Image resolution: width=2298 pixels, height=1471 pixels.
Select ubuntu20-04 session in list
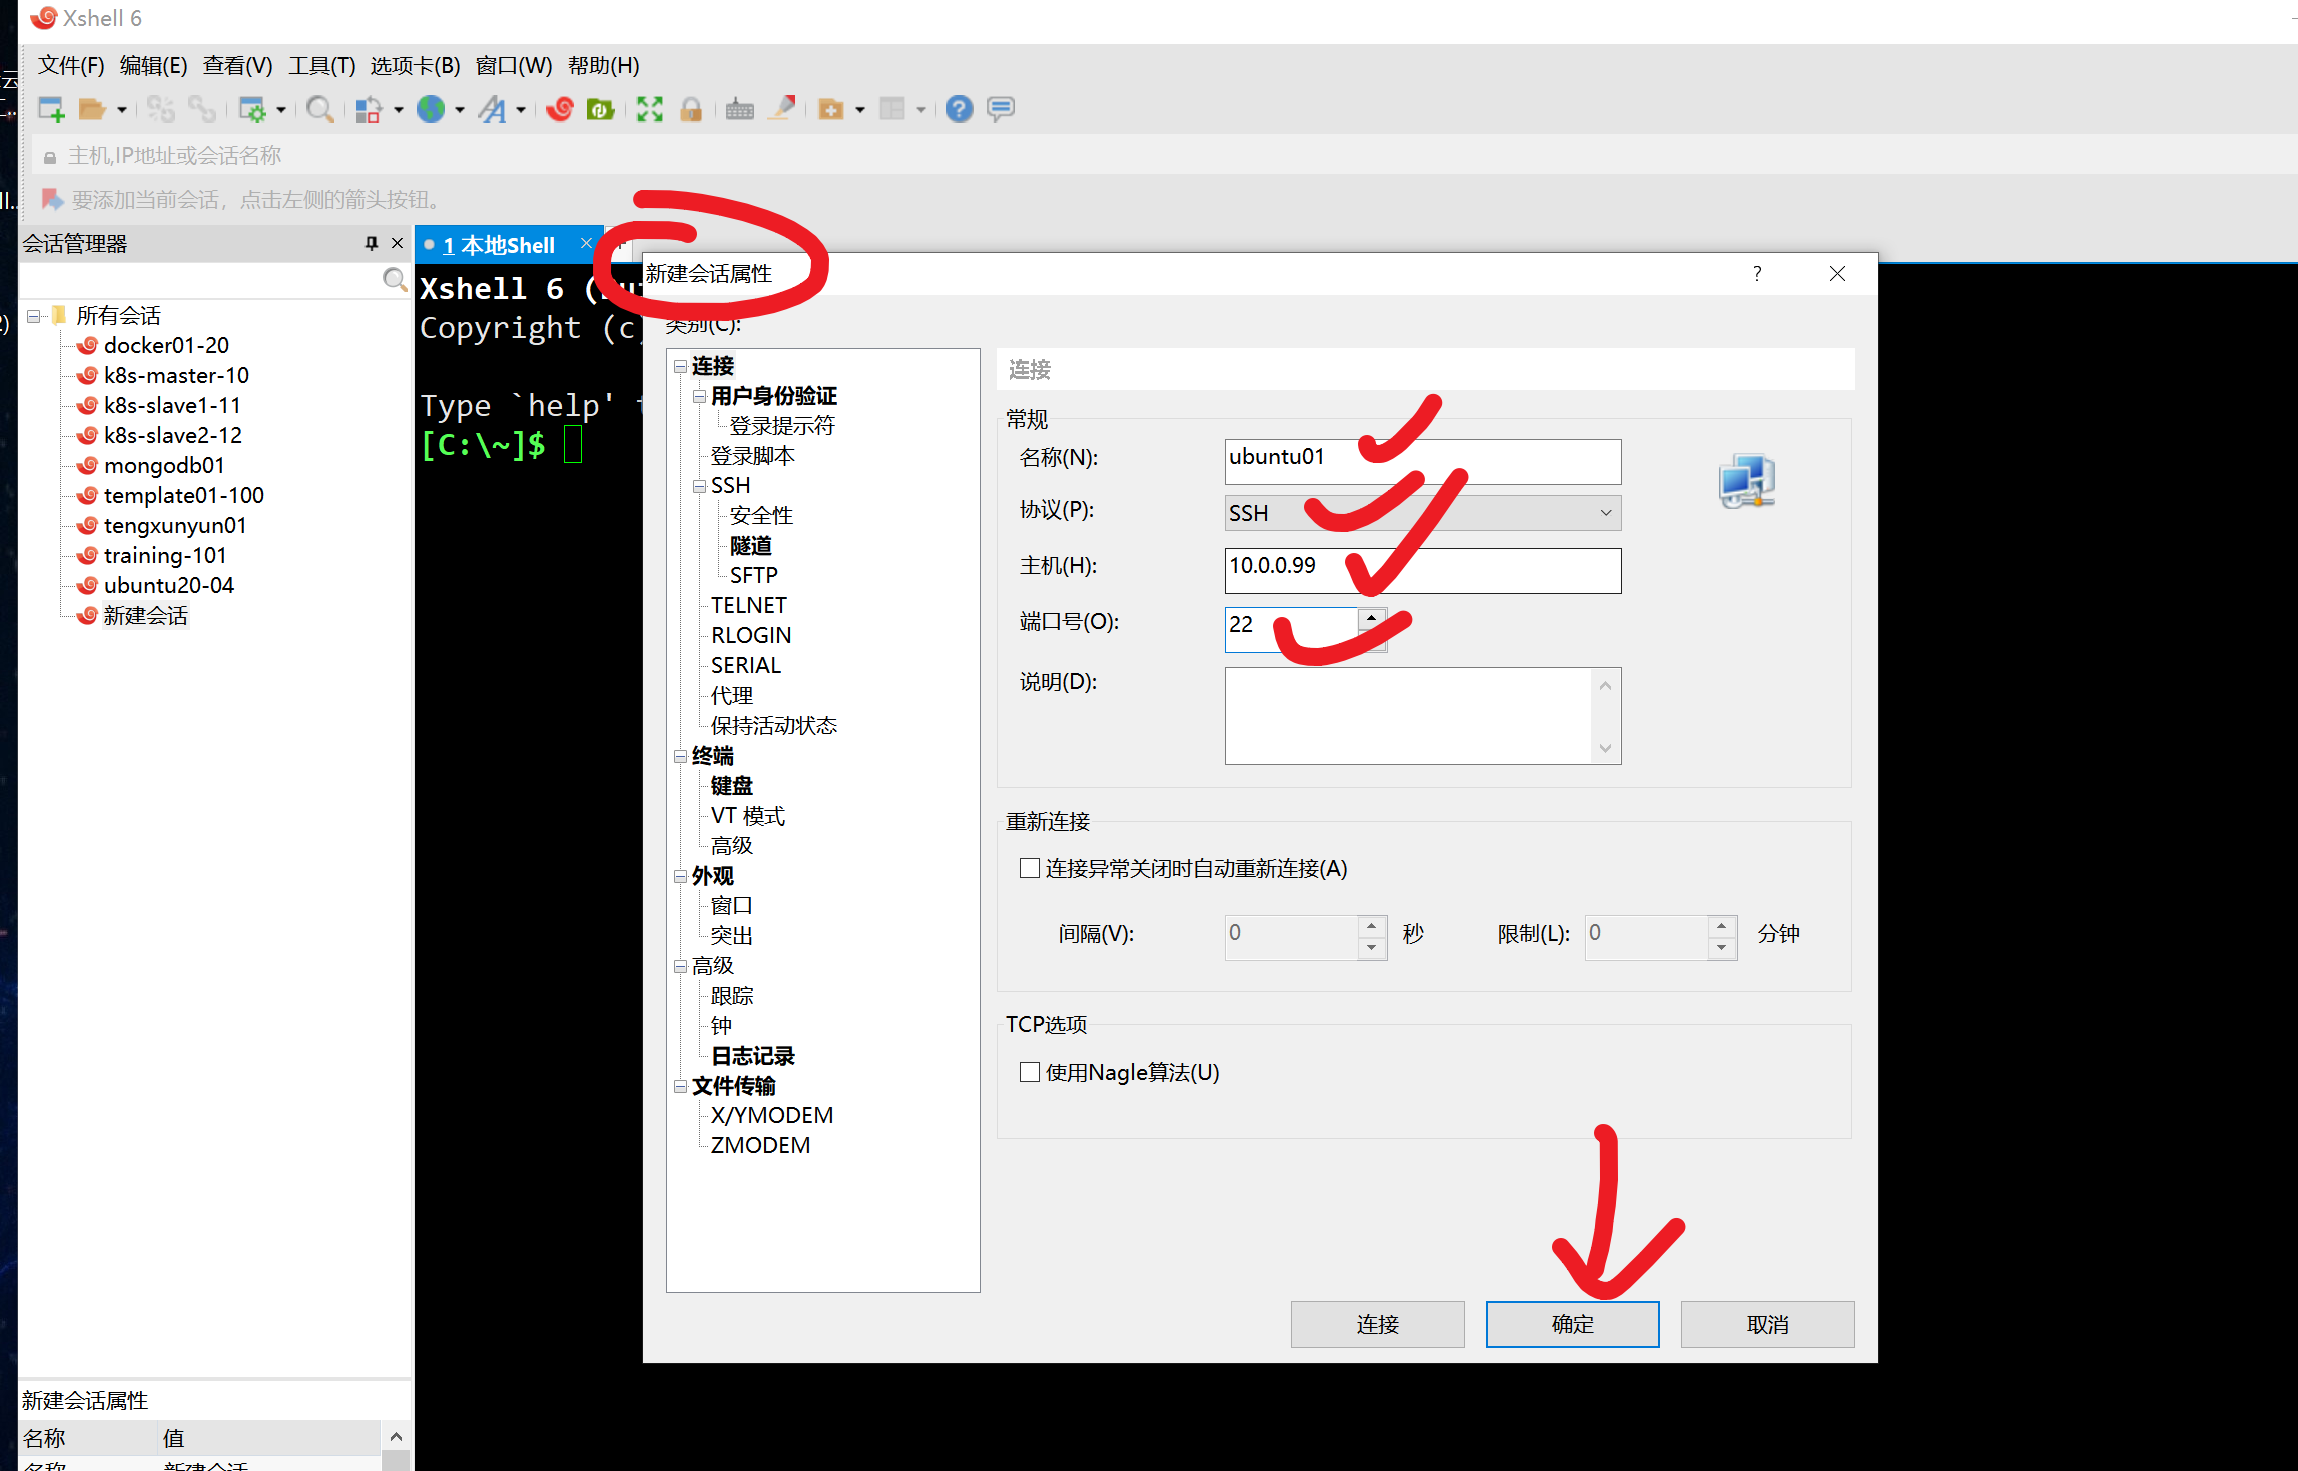coord(168,586)
